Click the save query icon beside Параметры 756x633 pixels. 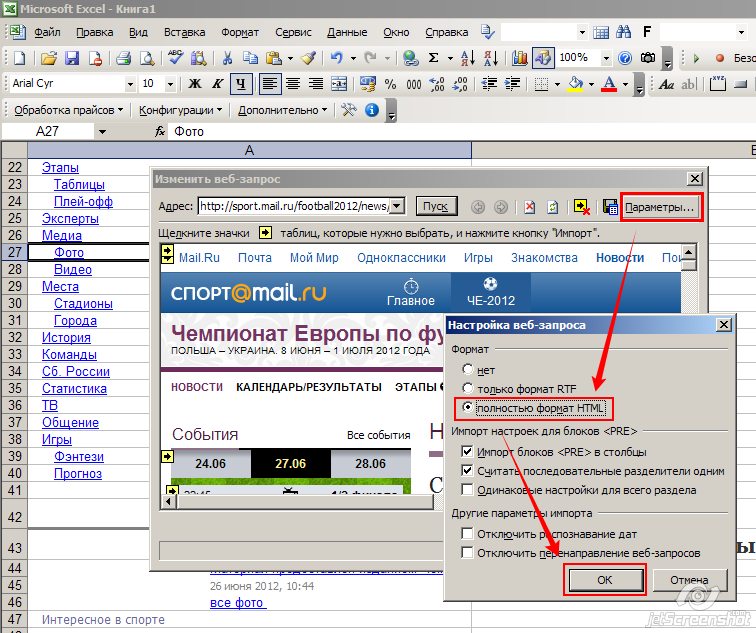(610, 207)
